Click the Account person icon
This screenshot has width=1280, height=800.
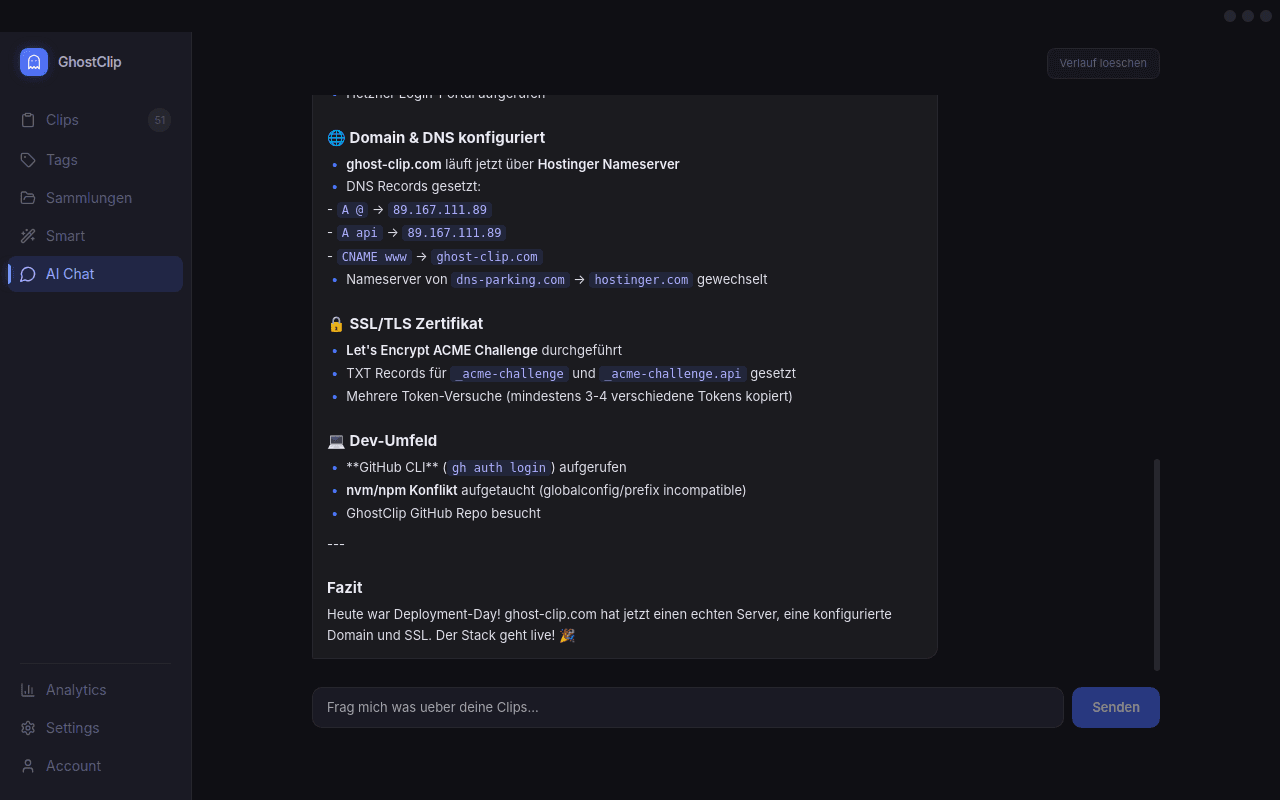(28, 766)
